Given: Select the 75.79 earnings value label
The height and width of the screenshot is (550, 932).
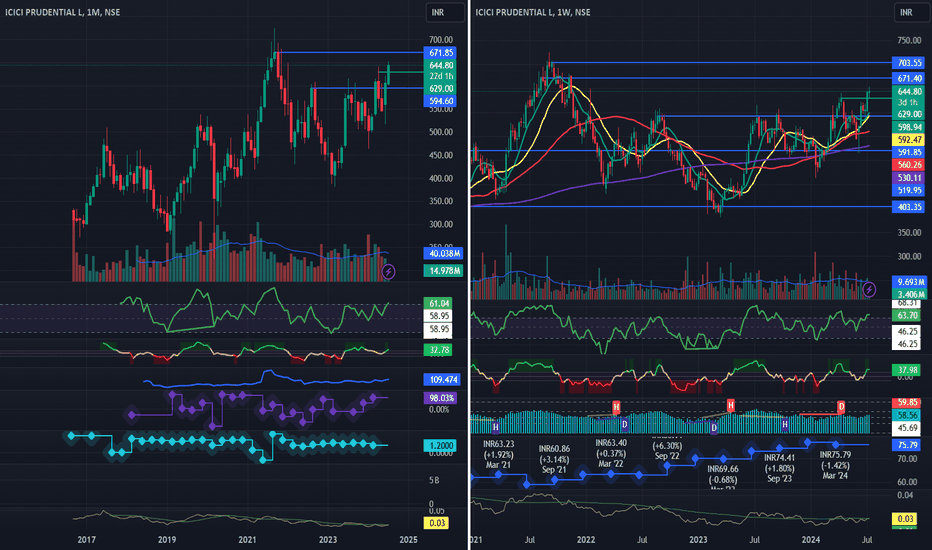Looking at the screenshot, I should (906, 445).
